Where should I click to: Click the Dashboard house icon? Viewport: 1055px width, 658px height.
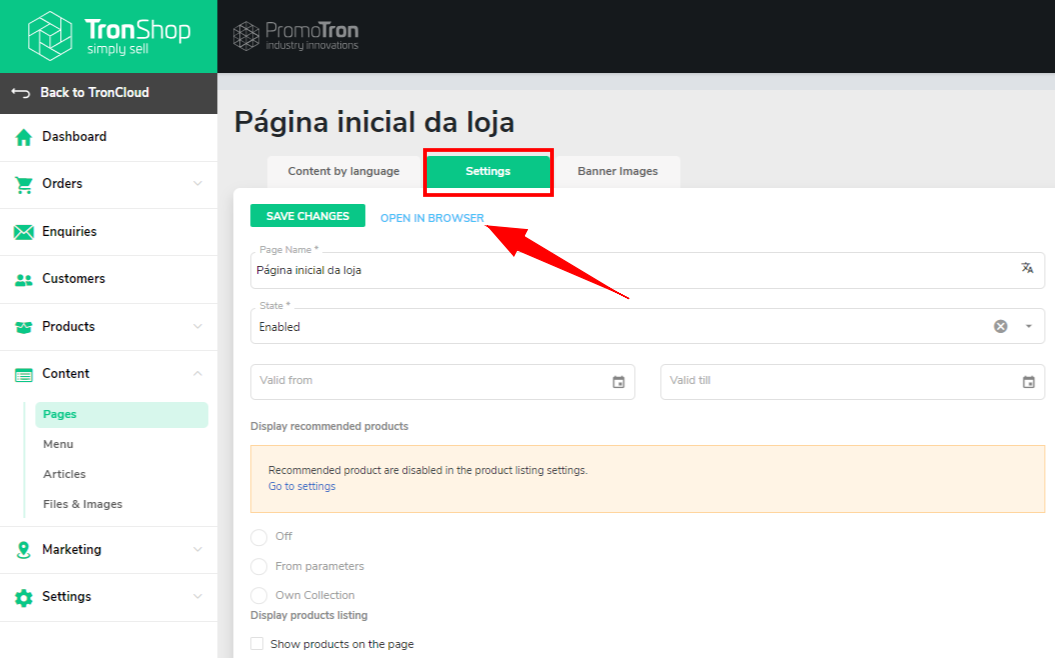coord(24,137)
